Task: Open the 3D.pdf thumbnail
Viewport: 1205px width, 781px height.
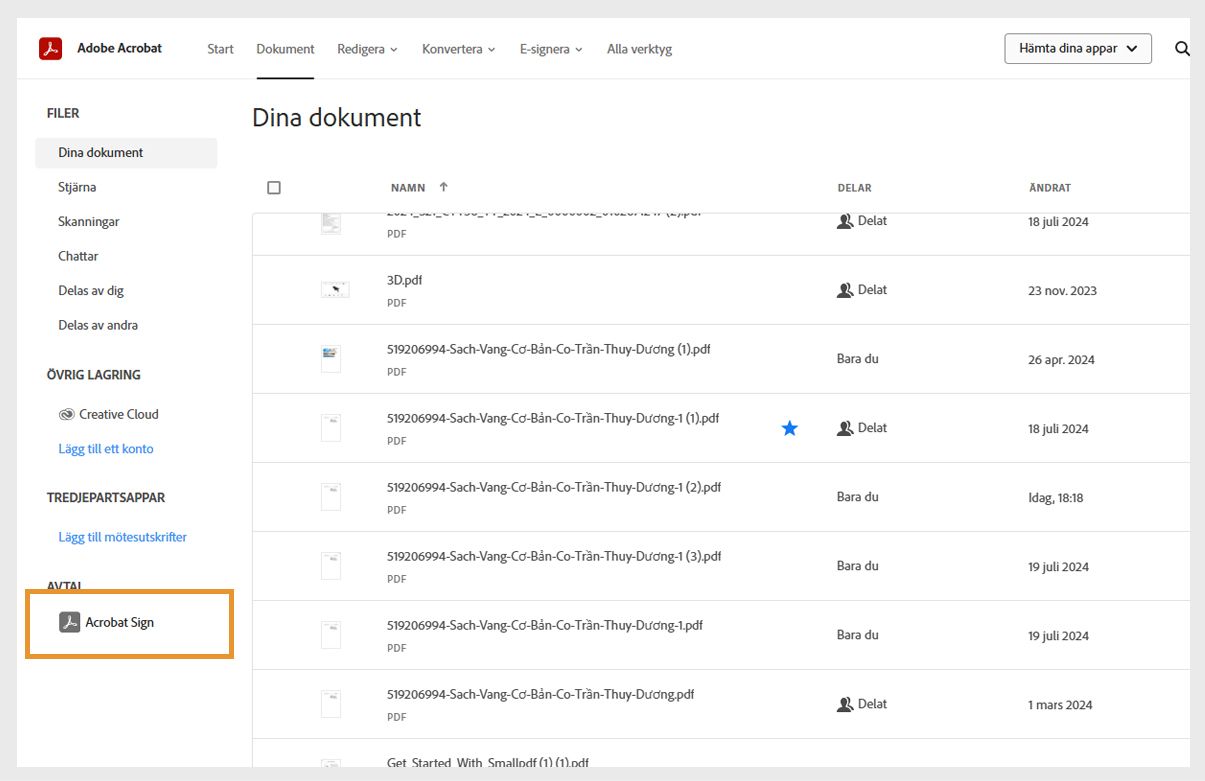Action: (335, 290)
